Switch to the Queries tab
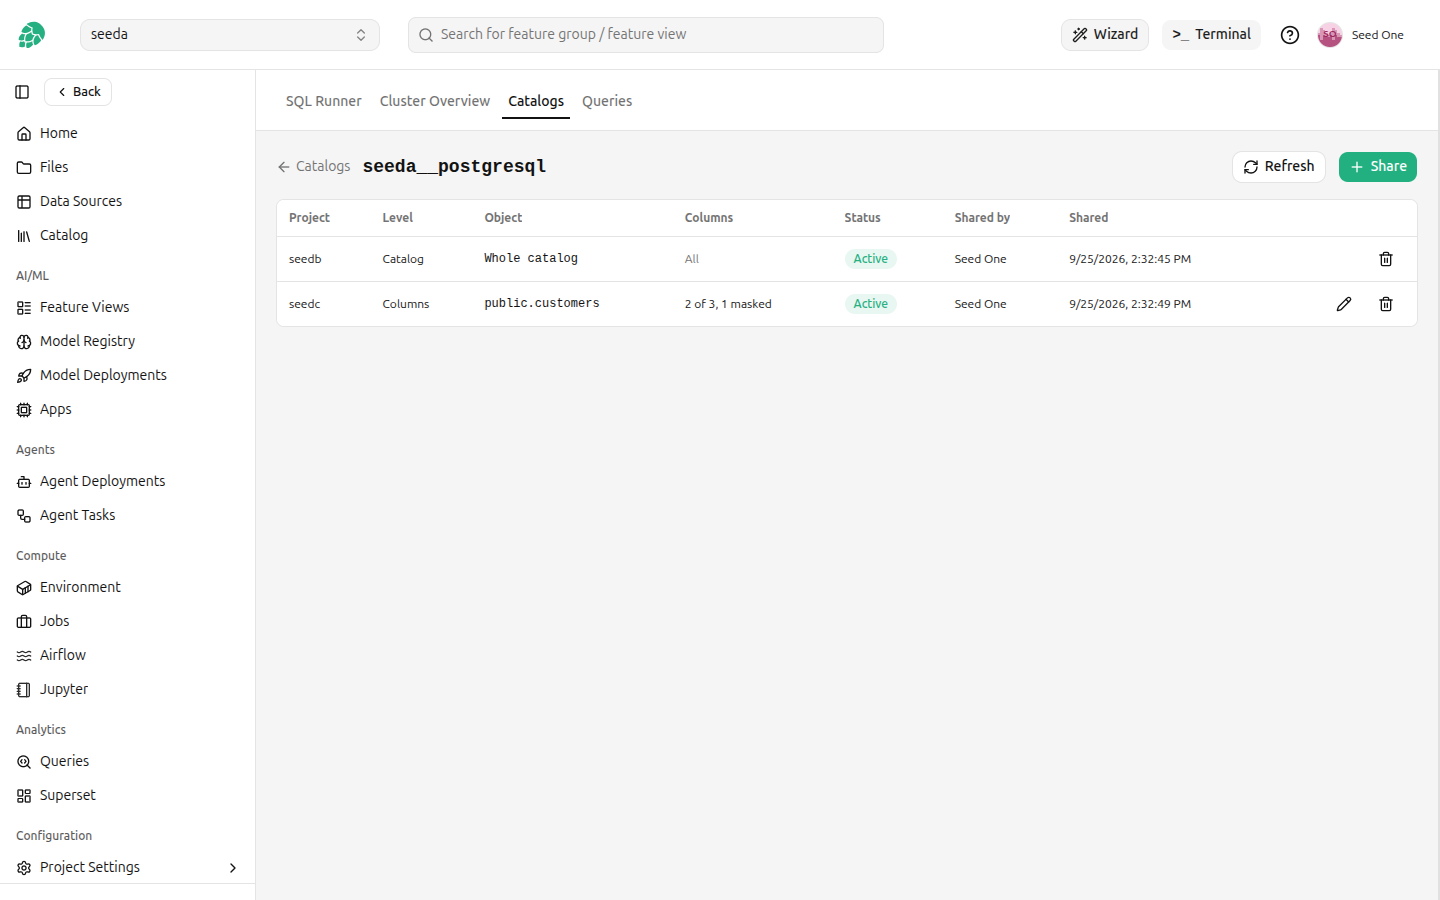 [x=607, y=101]
